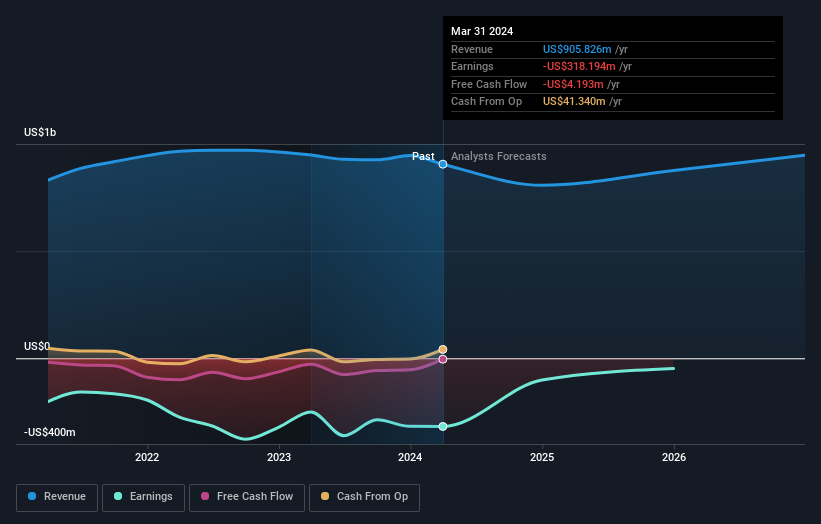Click the 2026 x-axis label
This screenshot has height=524, width=821.
(674, 457)
